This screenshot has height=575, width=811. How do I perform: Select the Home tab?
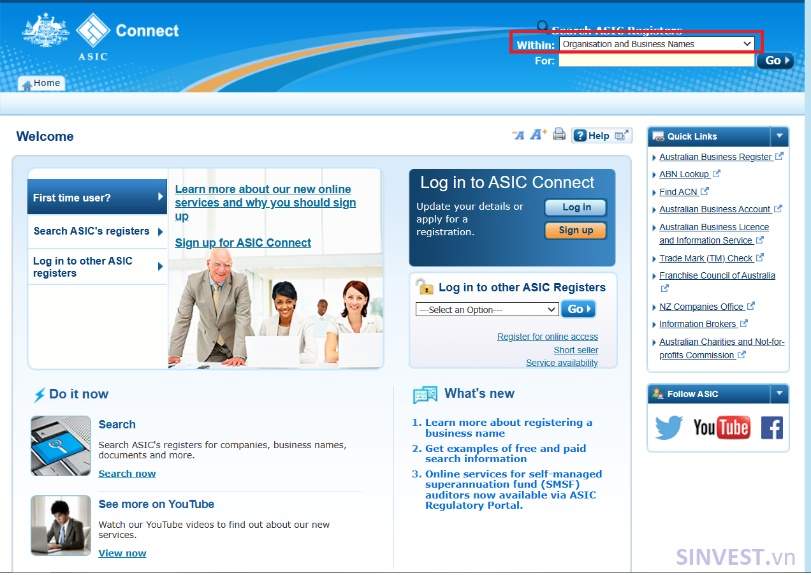41,83
